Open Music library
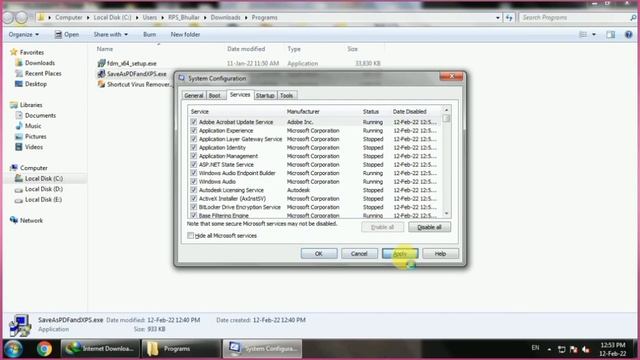 point(33,126)
